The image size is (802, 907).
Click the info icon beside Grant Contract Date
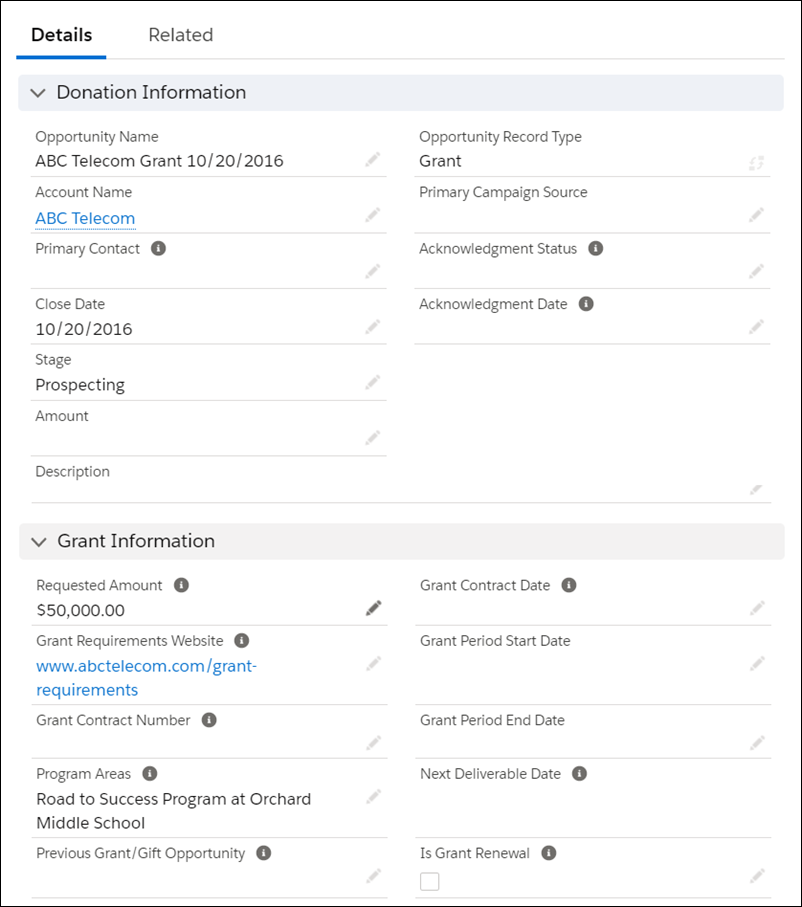point(568,585)
